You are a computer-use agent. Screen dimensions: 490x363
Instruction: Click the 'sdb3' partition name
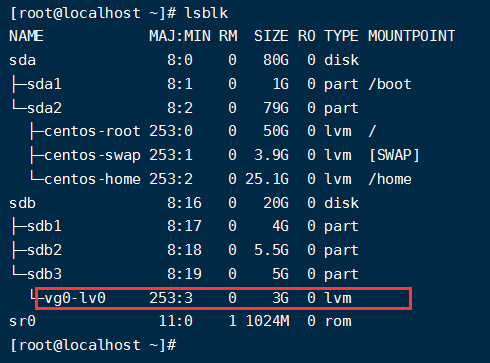click(44, 274)
